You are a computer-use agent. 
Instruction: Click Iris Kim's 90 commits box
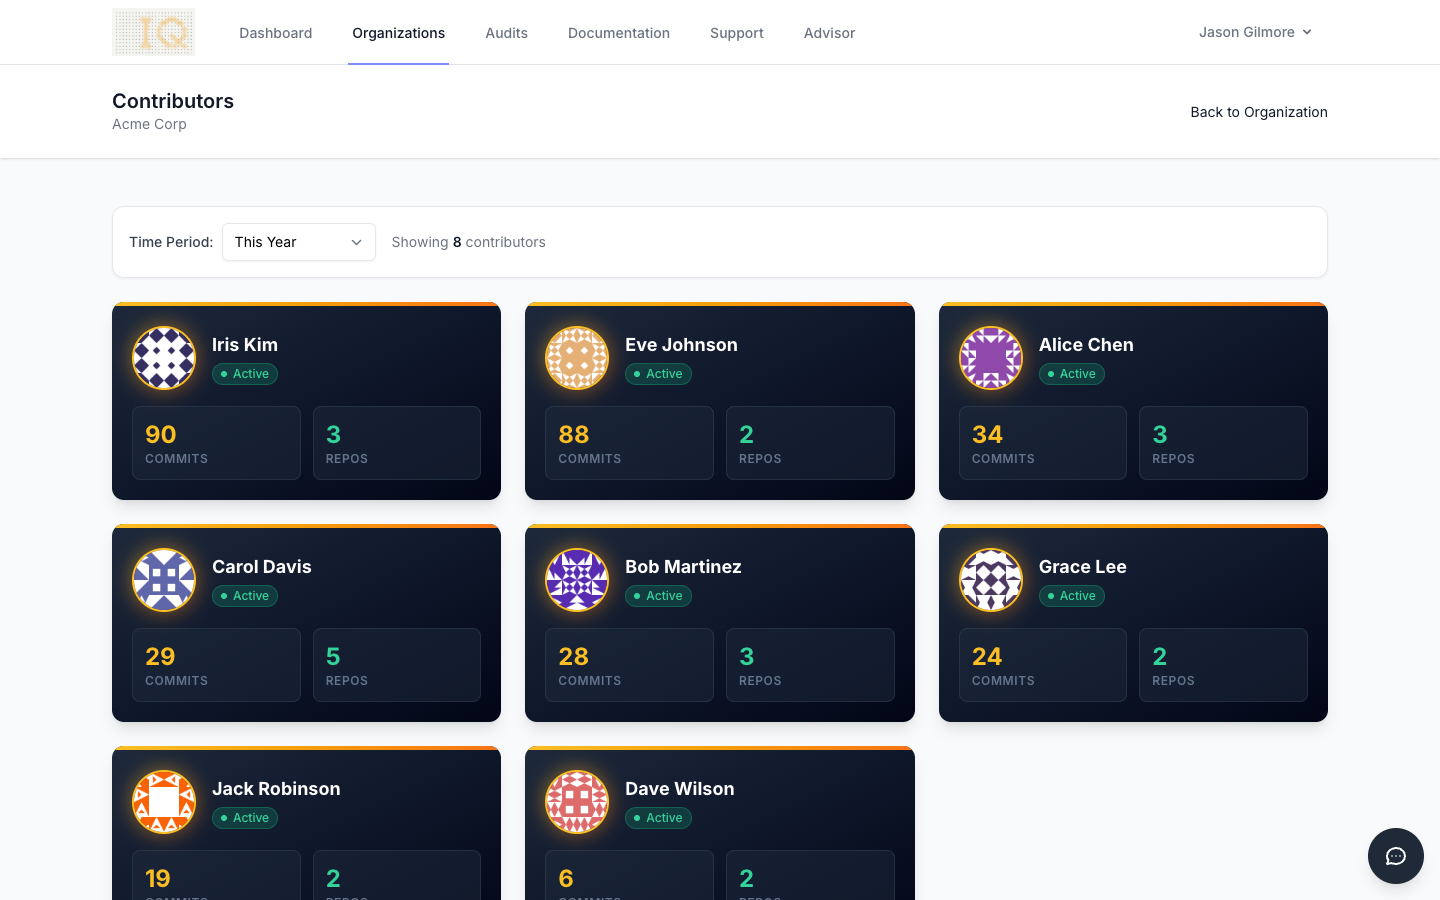(216, 443)
